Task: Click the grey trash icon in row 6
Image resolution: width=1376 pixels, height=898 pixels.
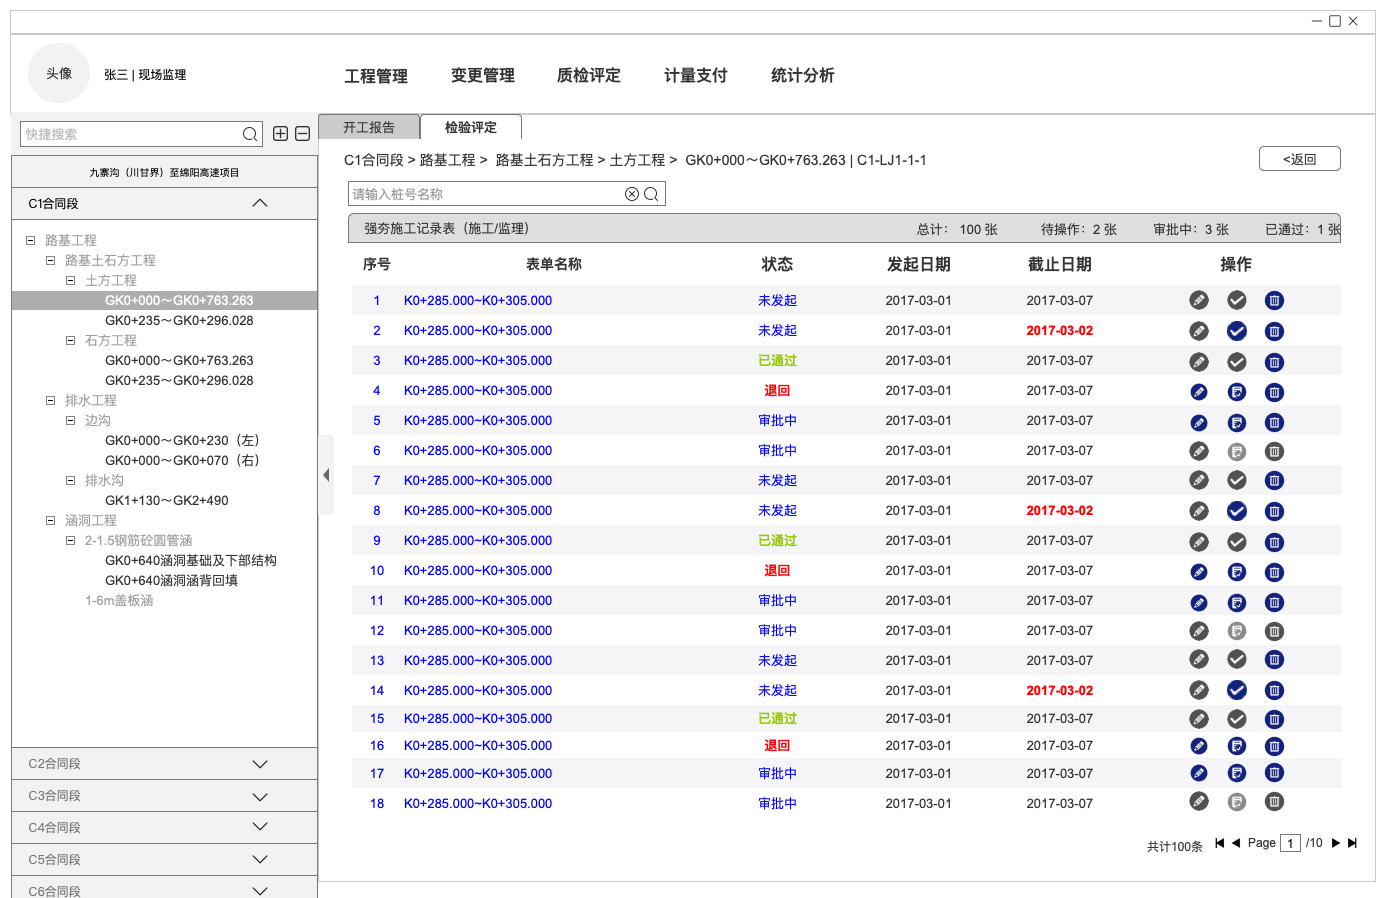Action: coord(1274,451)
